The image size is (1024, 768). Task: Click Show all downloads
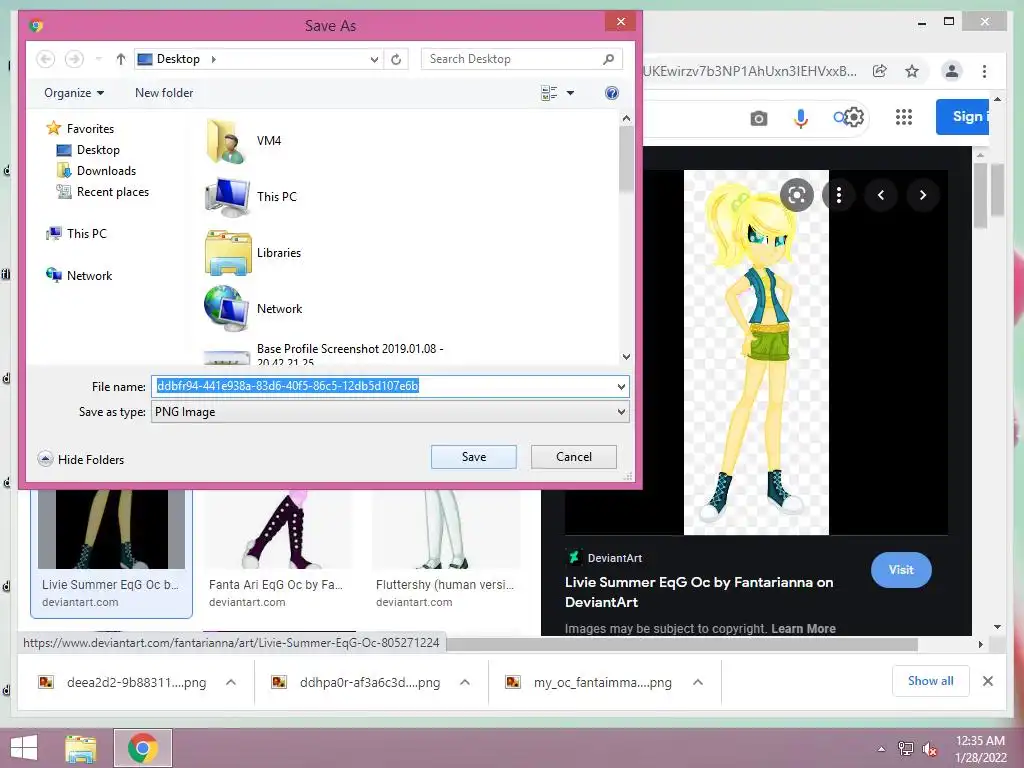[931, 681]
